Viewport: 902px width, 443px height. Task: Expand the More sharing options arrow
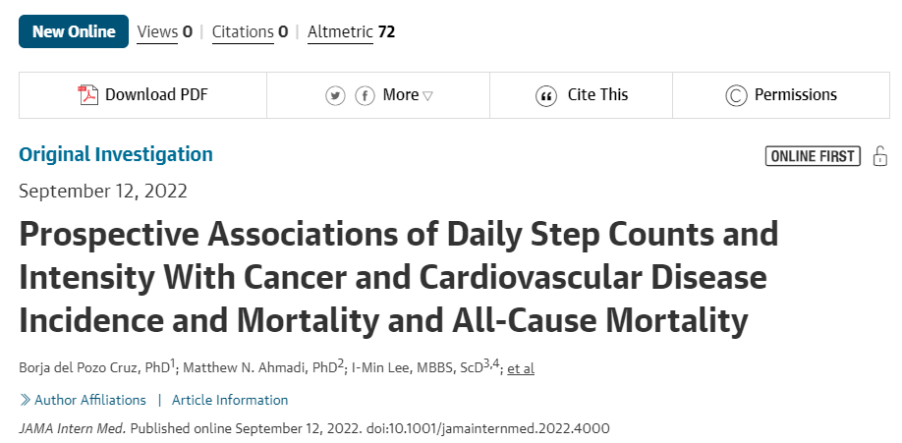[427, 96]
